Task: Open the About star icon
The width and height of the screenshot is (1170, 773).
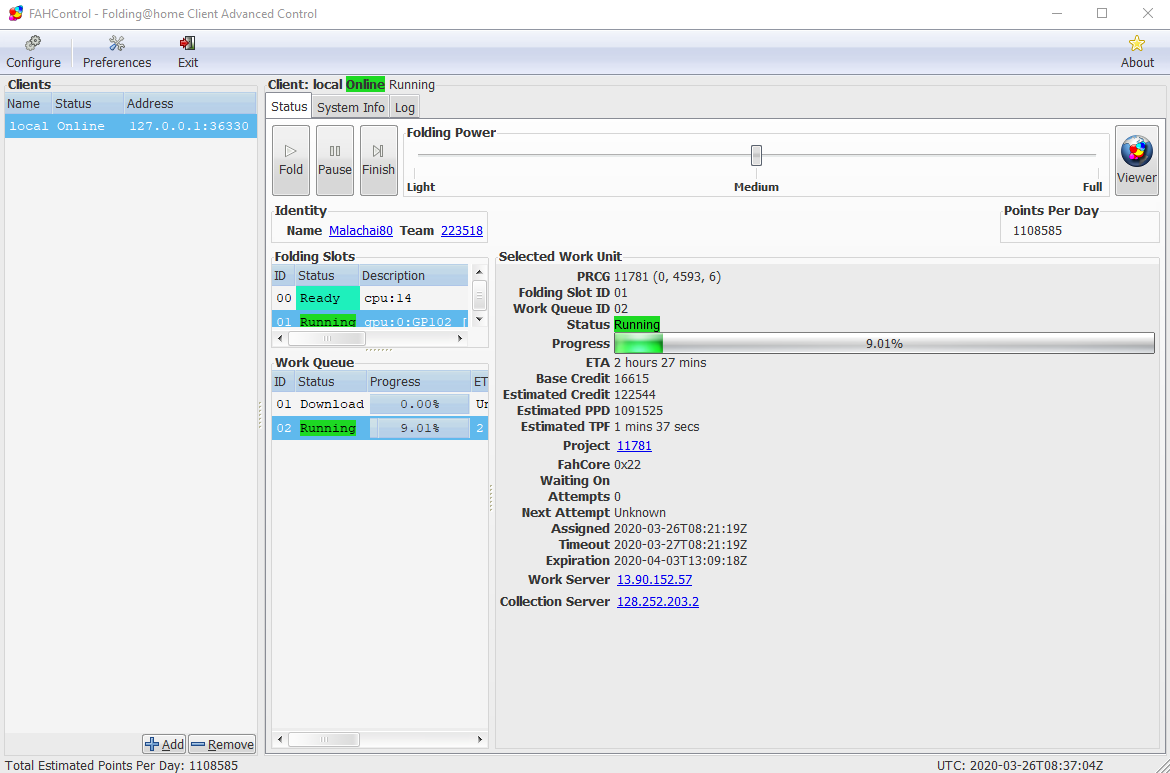Action: click(1136, 44)
